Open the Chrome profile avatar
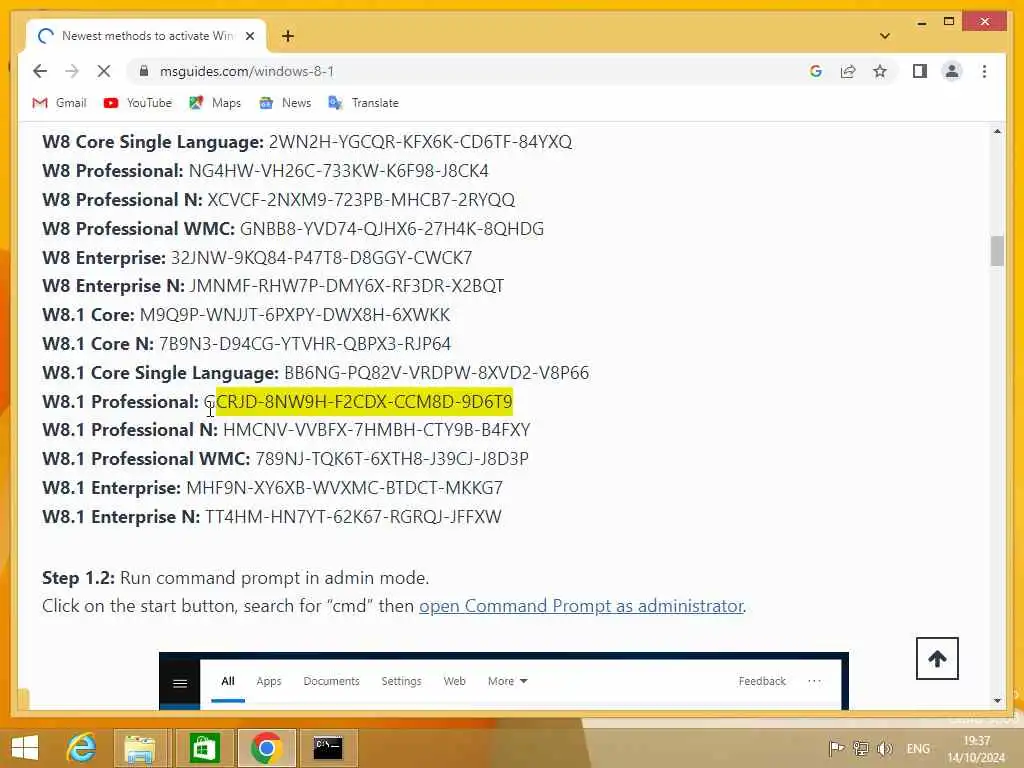 pyautogui.click(x=952, y=71)
